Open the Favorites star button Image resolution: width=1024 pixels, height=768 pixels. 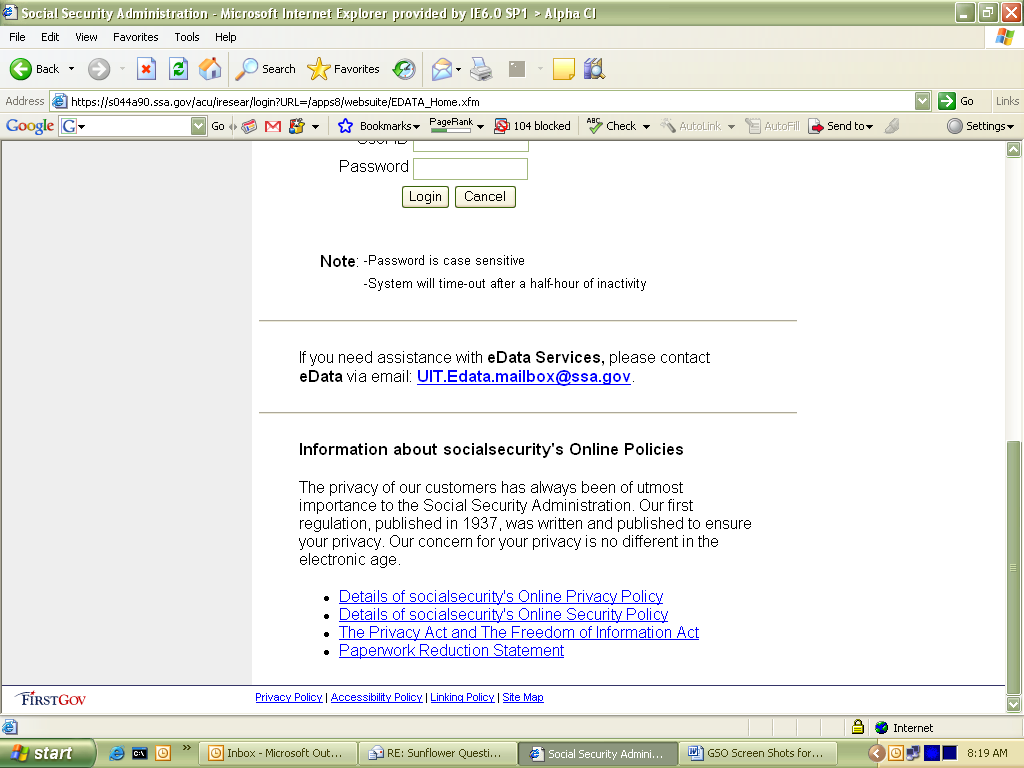[x=344, y=69]
